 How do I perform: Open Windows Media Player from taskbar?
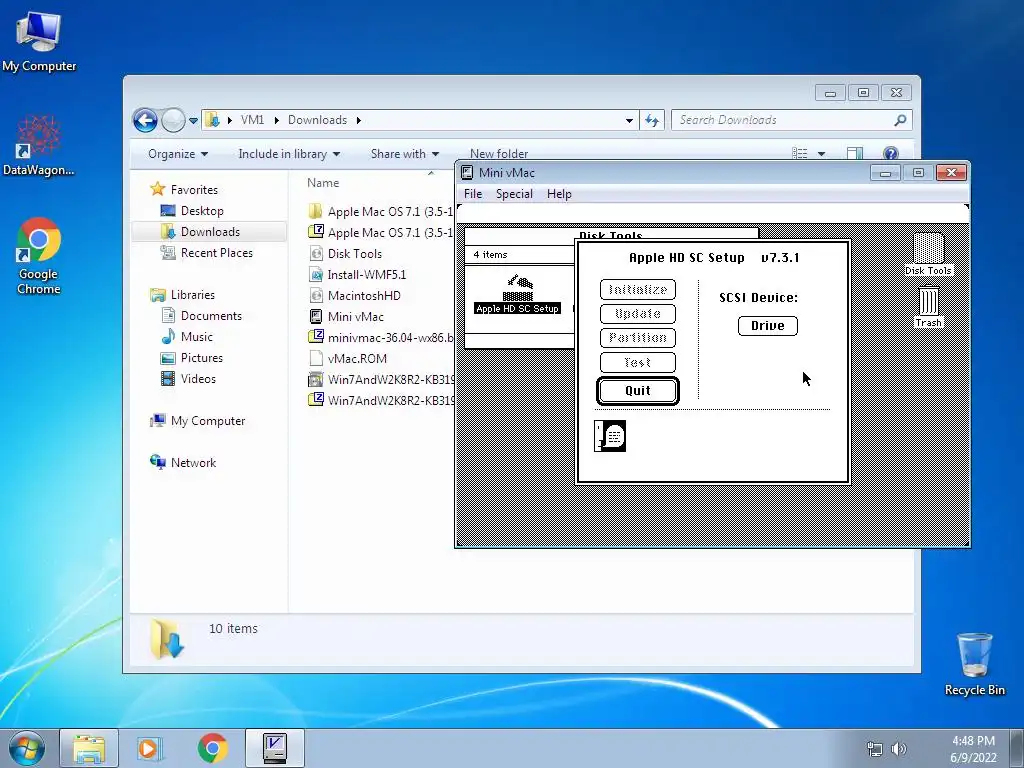point(150,748)
